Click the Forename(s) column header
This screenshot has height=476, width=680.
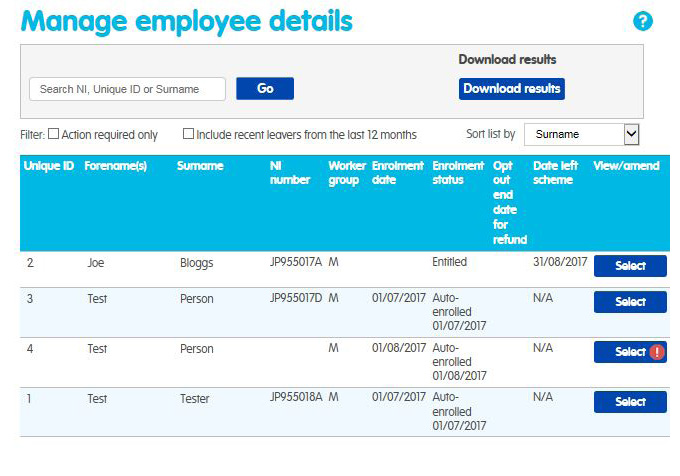point(116,166)
